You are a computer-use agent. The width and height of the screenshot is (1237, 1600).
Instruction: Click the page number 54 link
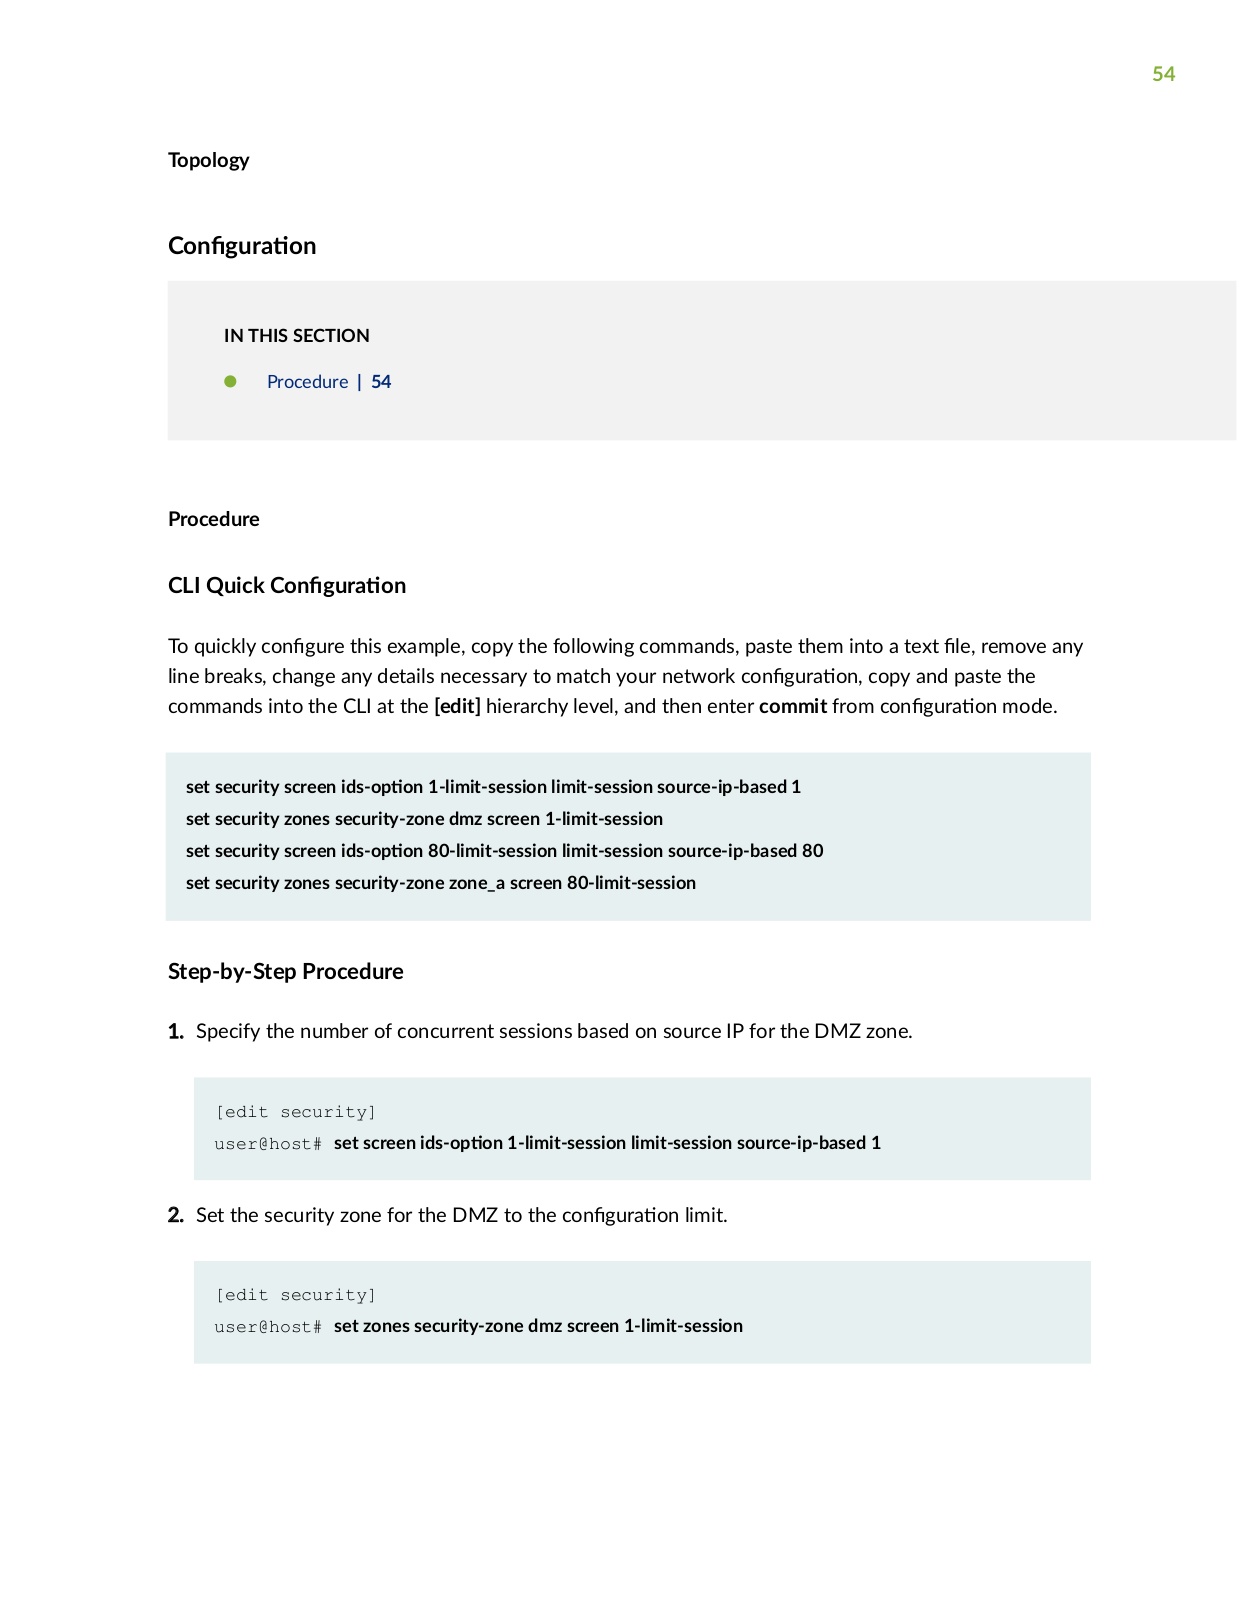[381, 382]
